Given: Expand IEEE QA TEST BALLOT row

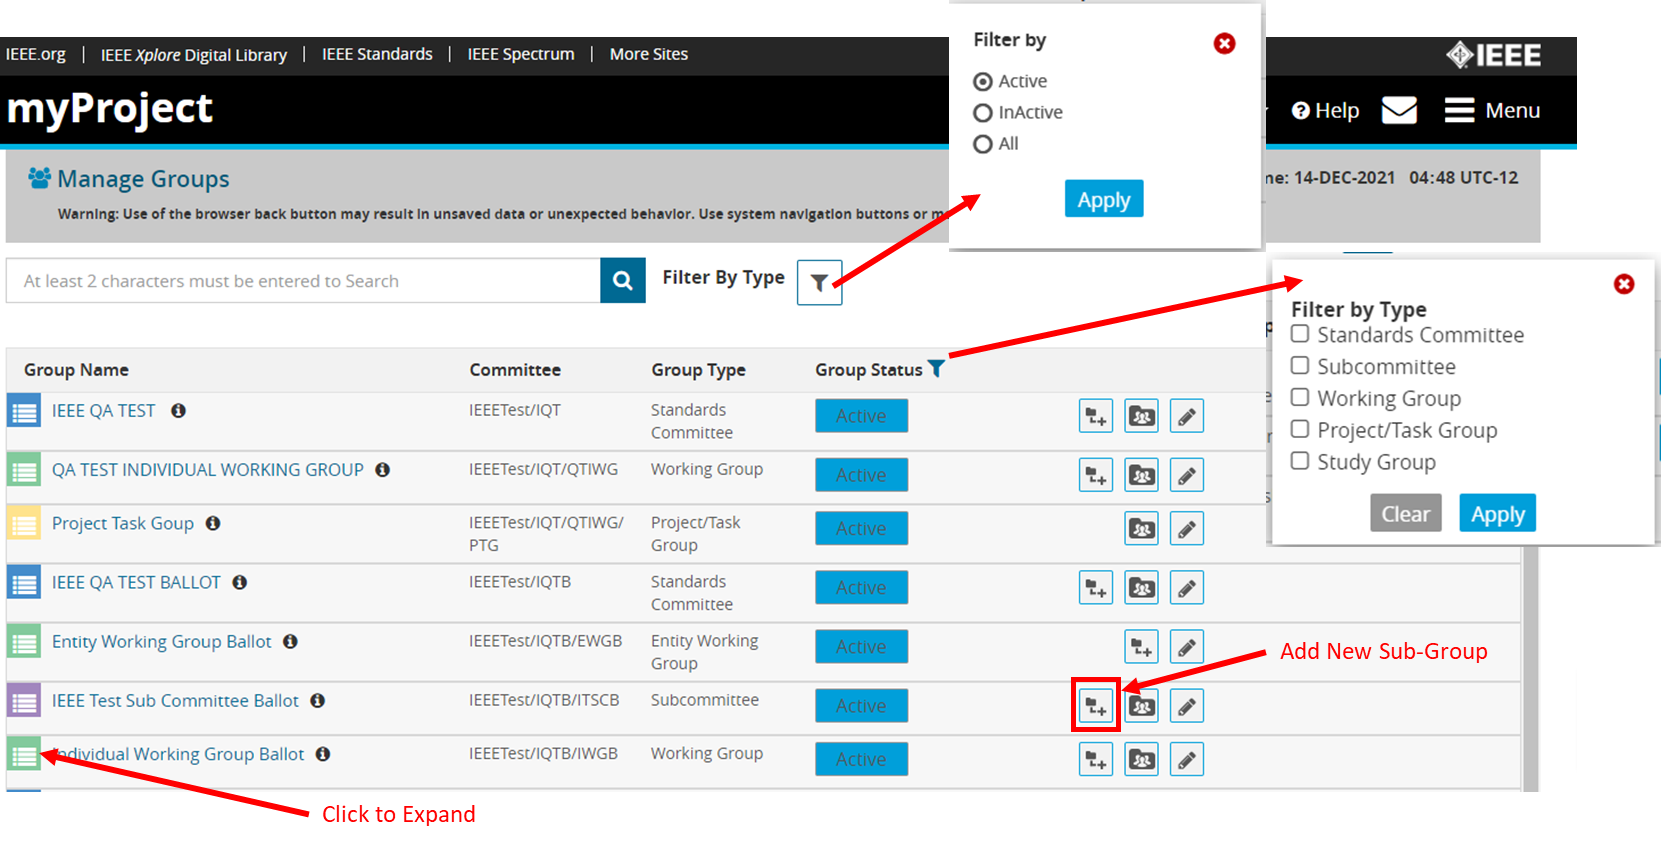Looking at the screenshot, I should coord(24,582).
